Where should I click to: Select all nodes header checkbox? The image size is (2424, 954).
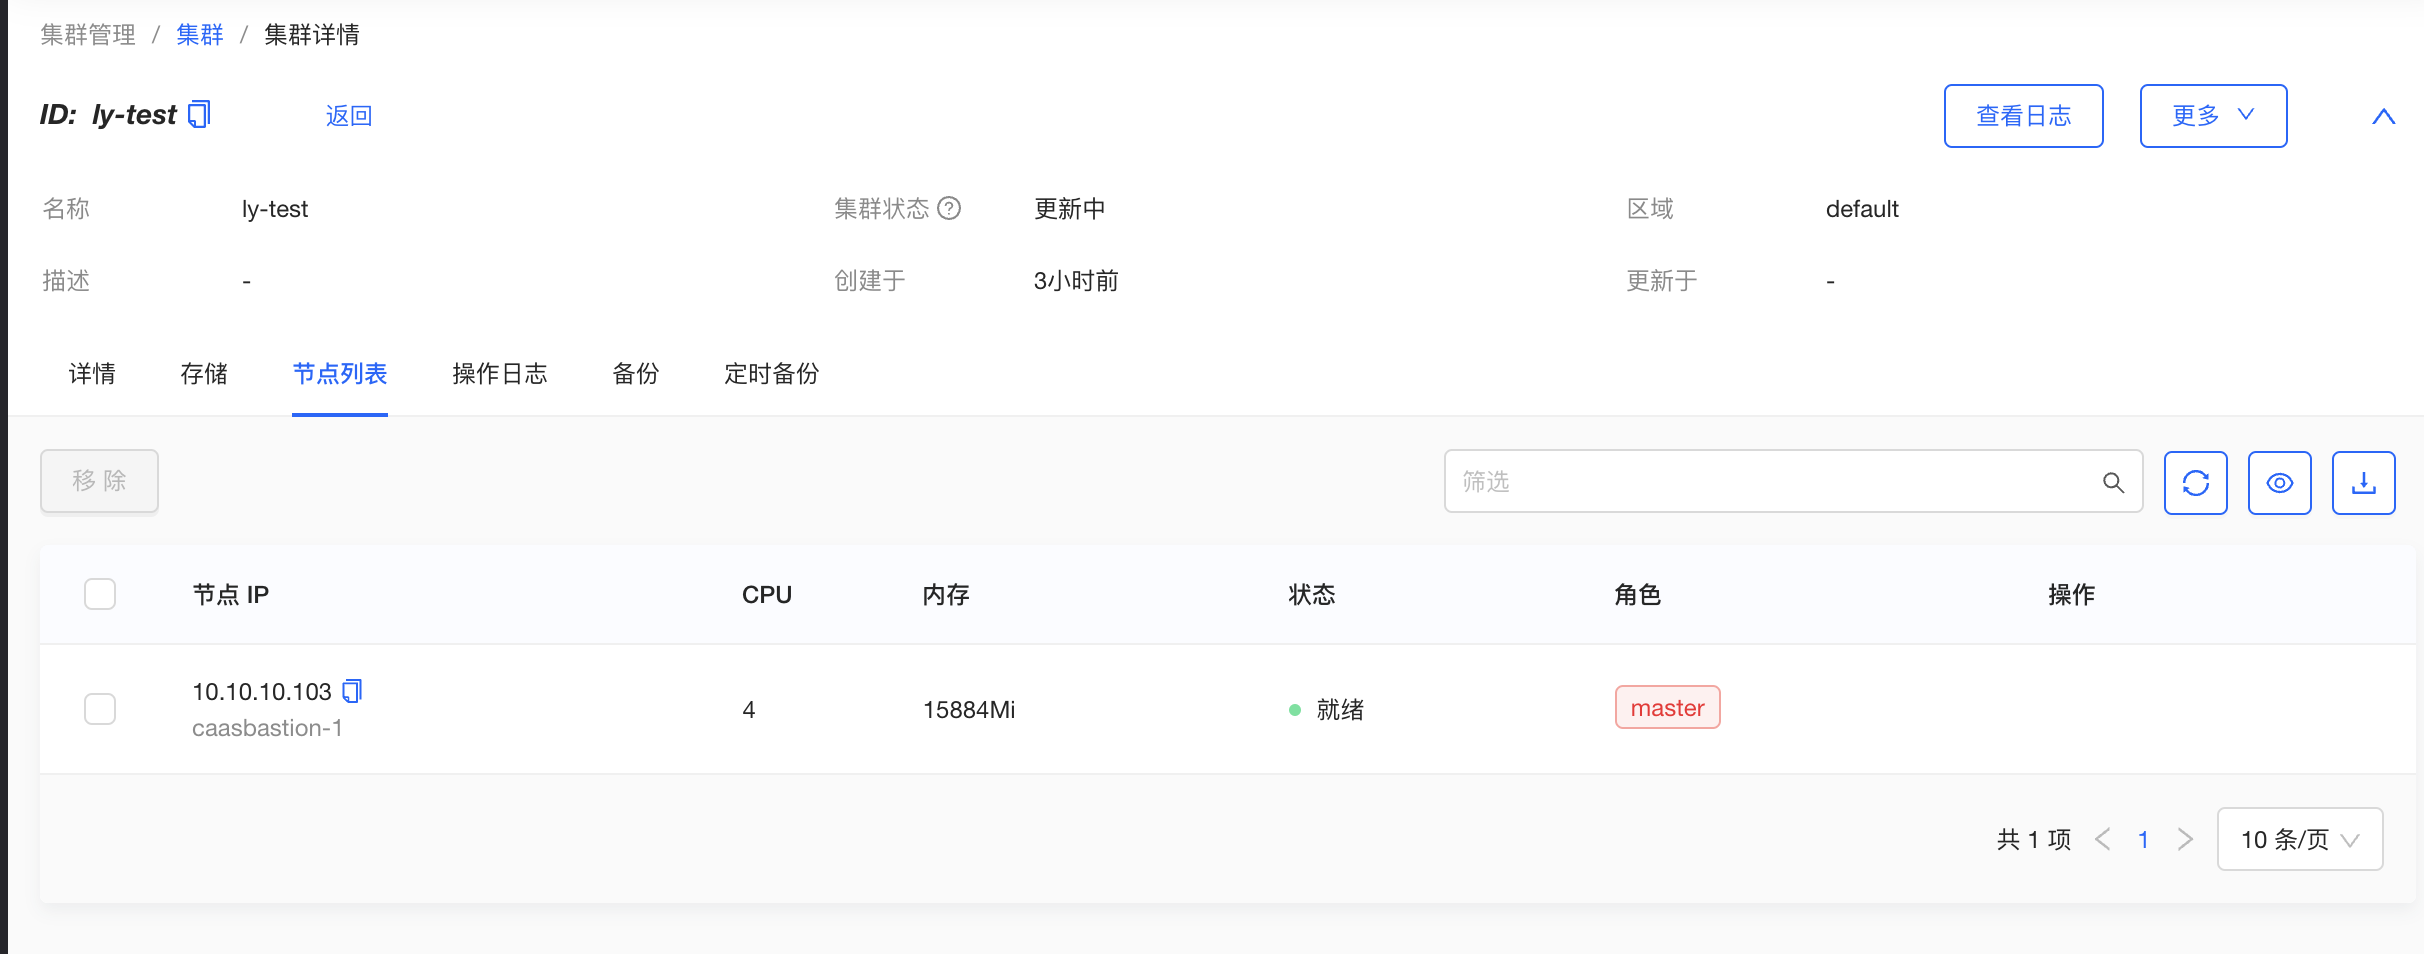100,594
